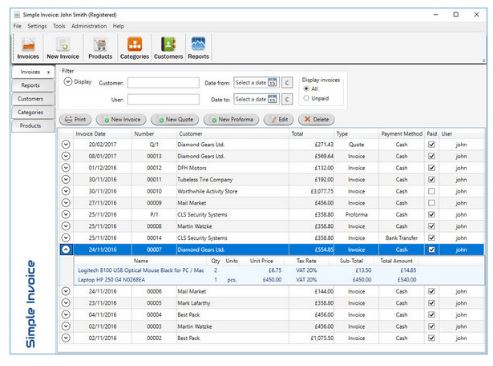Open the Invoices toolbar icon
Image resolution: width=493 pixels, height=366 pixels.
28,48
